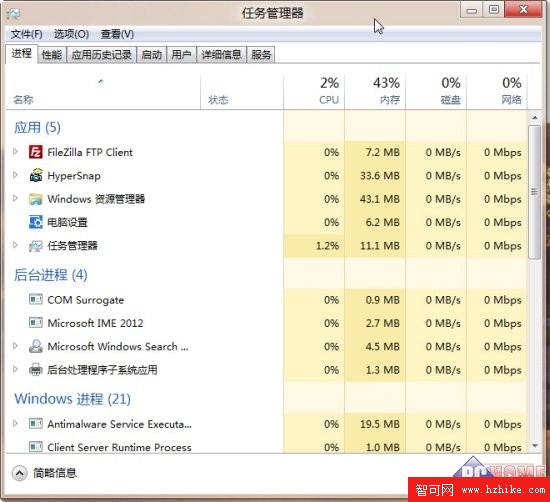Maximize the Task Manager window
550x502 pixels.
point(494,9)
